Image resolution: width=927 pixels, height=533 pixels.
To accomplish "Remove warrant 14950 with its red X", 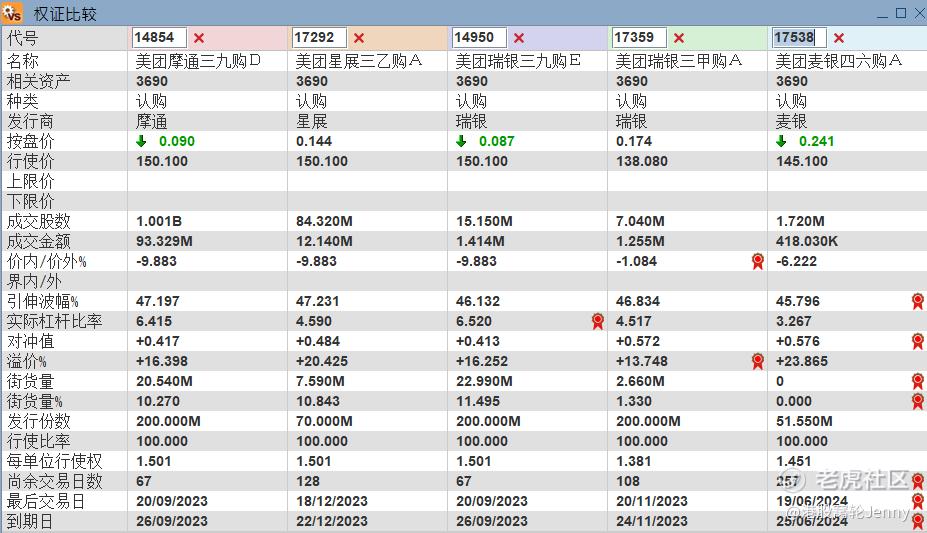I will point(519,38).
